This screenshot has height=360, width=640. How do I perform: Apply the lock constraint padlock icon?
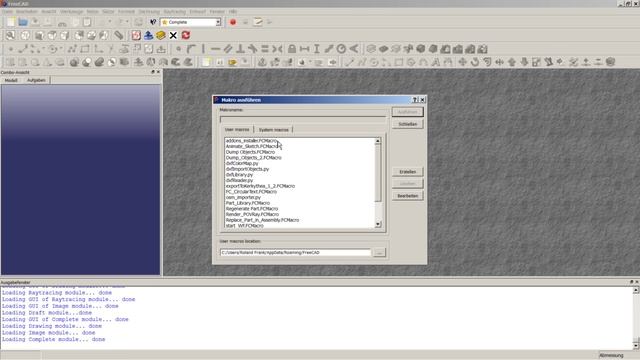pyautogui.click(x=292, y=49)
